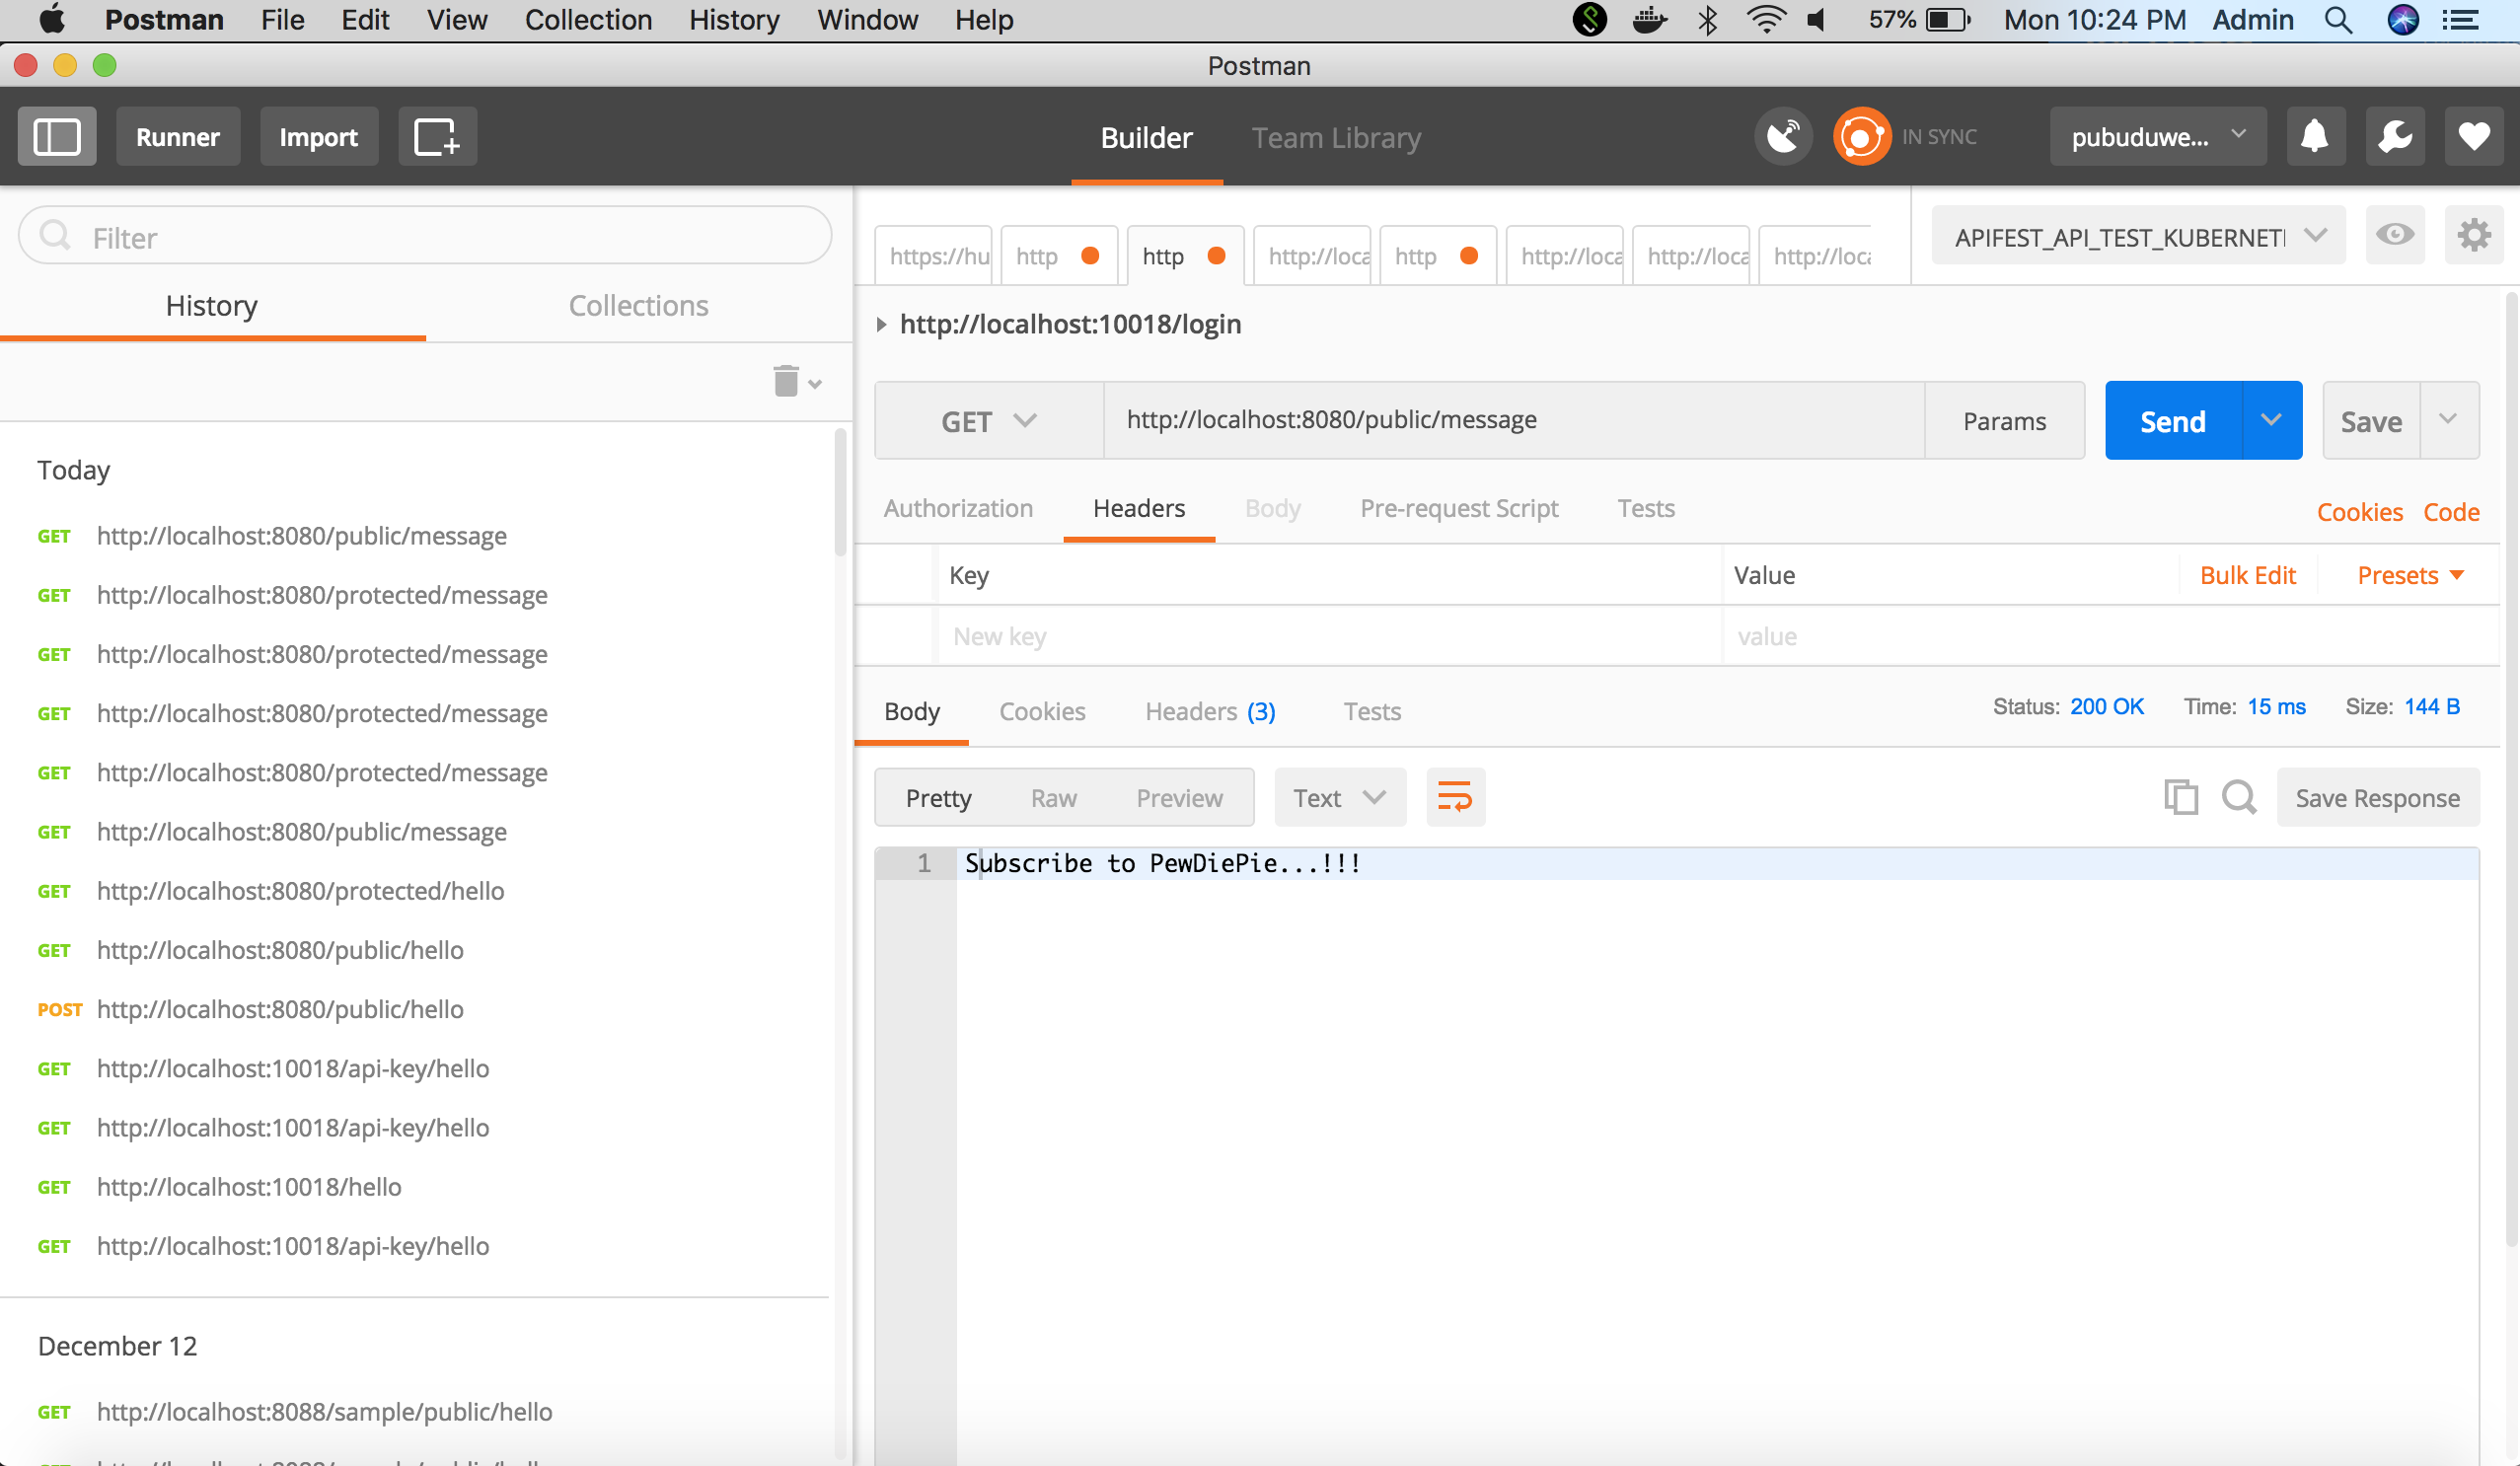The image size is (2520, 1466).
Task: Open the Save dropdown arrow
Action: tap(2448, 420)
